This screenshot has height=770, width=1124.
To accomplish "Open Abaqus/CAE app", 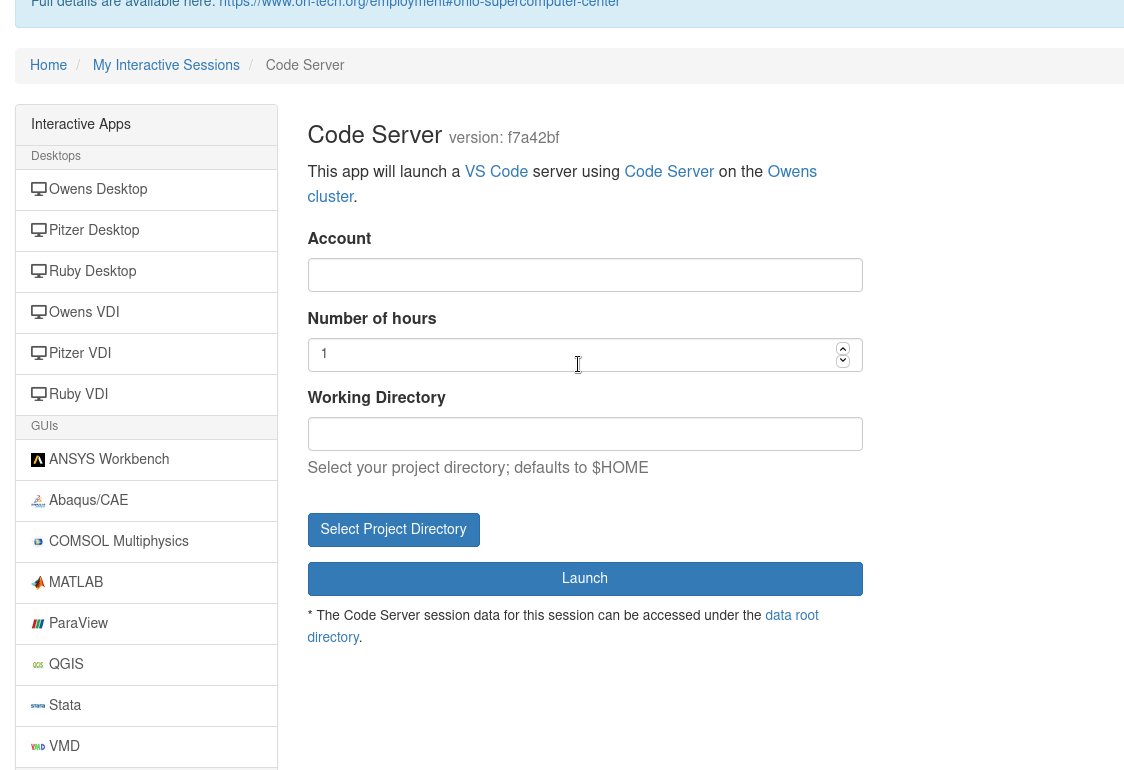I will tap(146, 500).
